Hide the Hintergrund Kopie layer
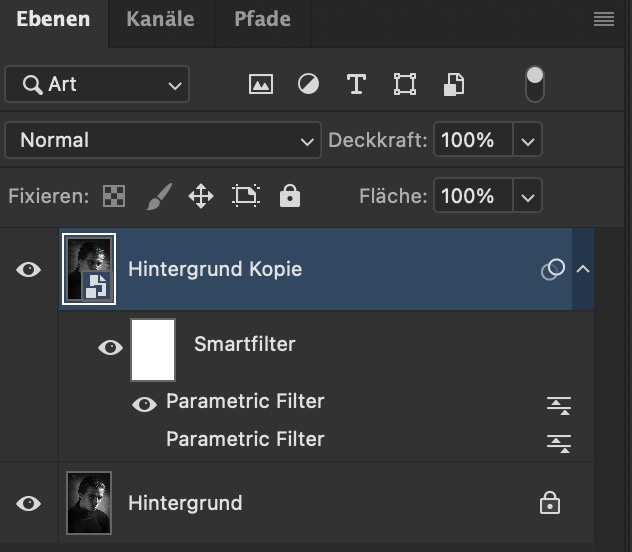 coord(29,269)
